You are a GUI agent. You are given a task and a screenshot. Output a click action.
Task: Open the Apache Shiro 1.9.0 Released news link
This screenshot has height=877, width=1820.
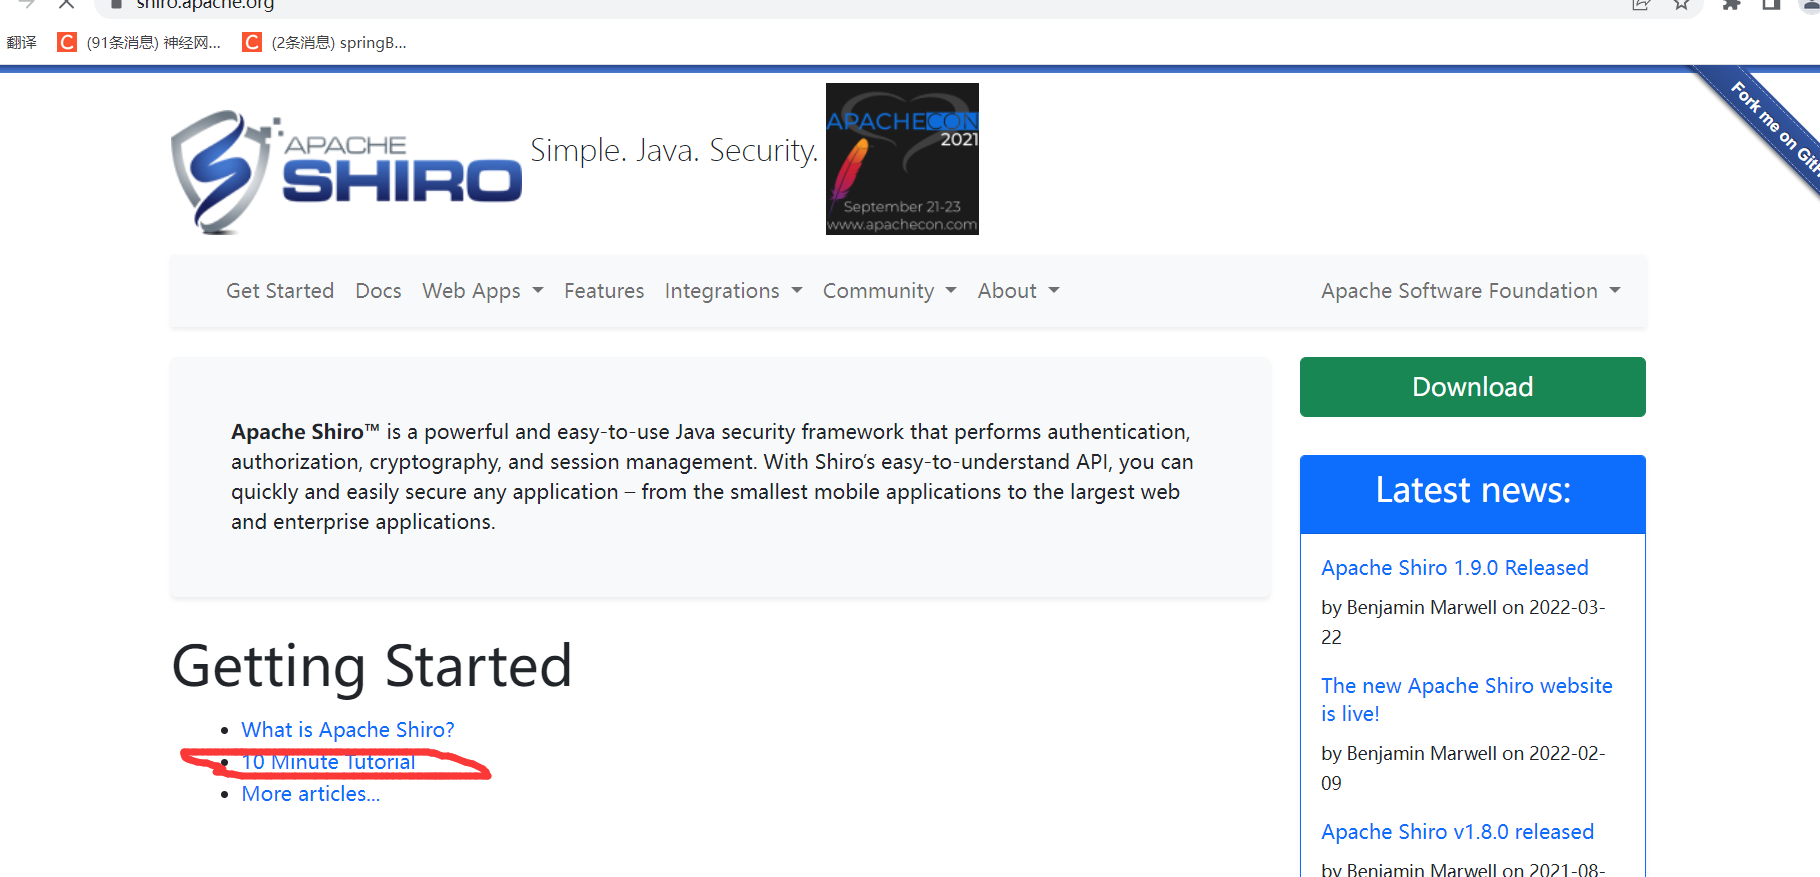click(1454, 568)
